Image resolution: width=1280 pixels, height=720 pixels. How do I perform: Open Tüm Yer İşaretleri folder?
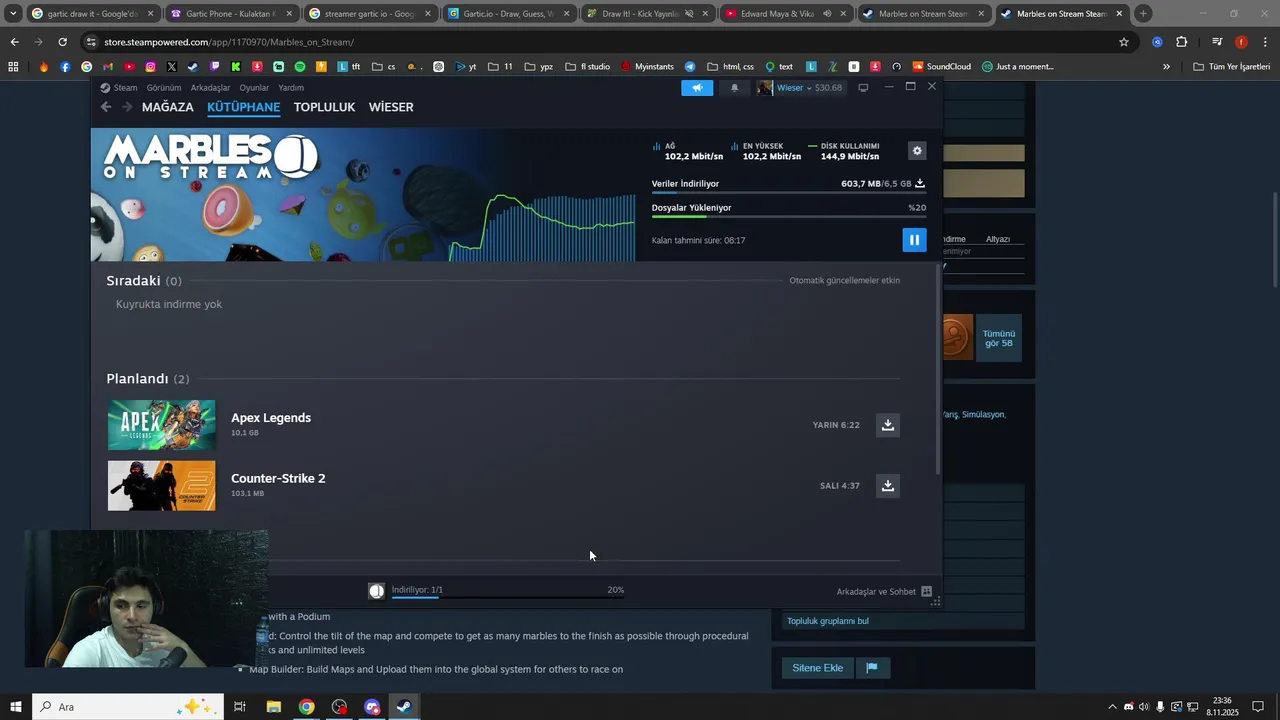1232,67
